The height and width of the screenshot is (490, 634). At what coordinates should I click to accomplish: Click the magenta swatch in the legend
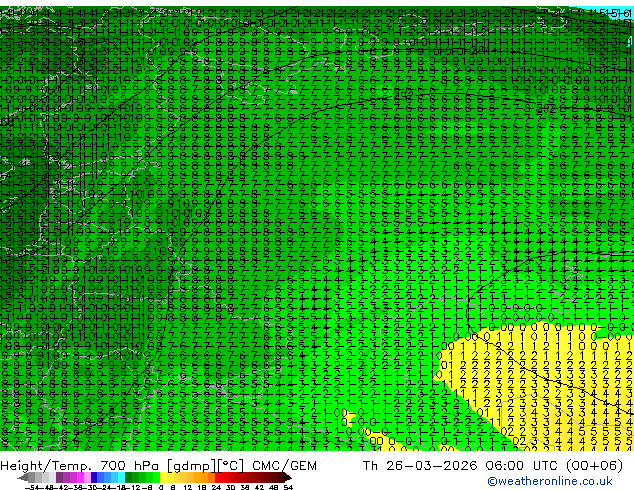pos(80,477)
